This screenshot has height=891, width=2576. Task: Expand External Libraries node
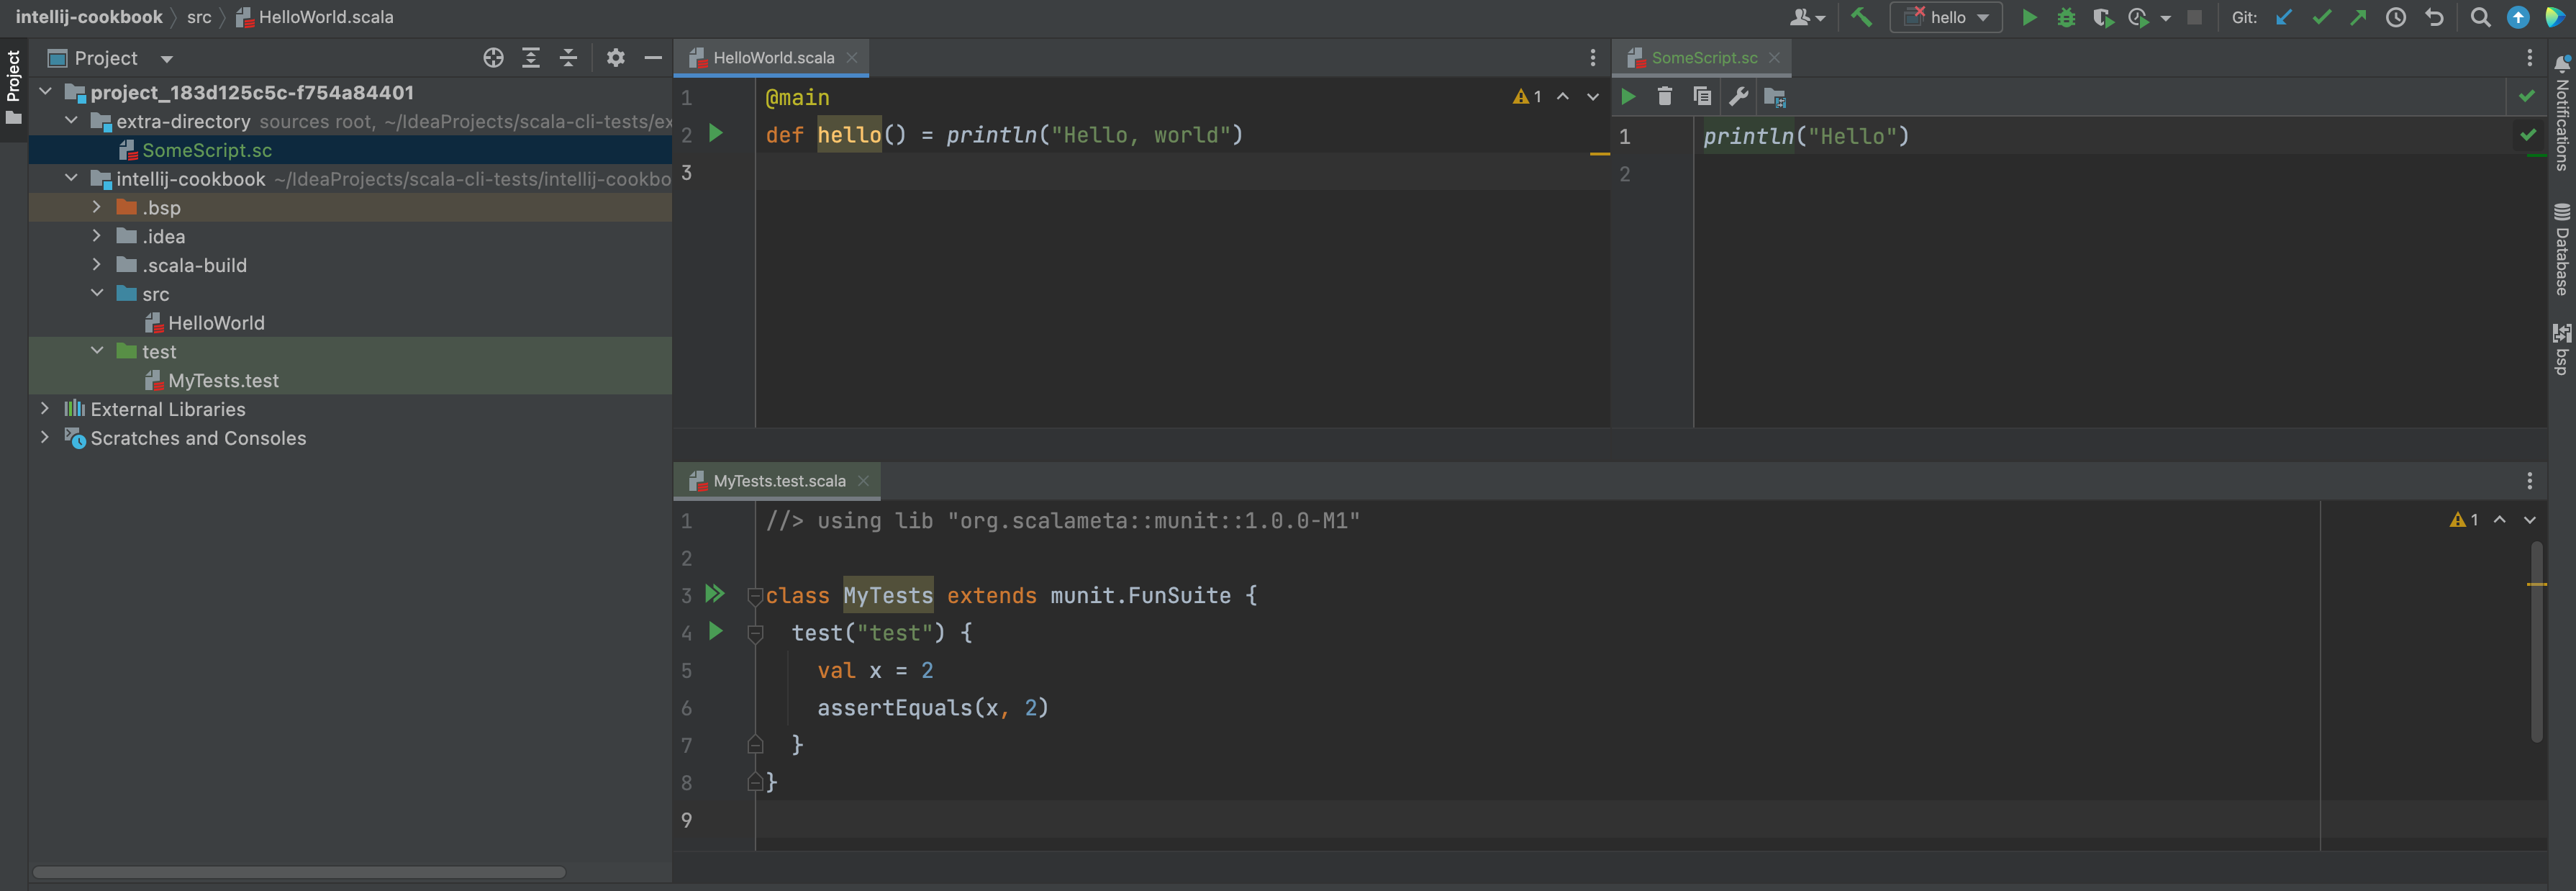pyautogui.click(x=45, y=408)
